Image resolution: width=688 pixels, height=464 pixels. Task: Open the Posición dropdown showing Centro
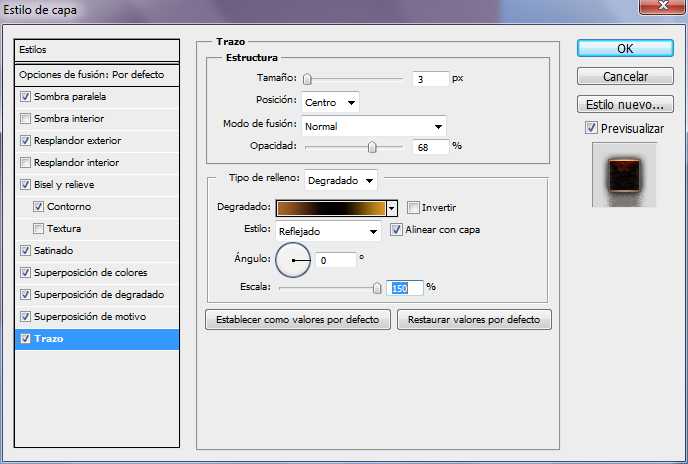[330, 102]
